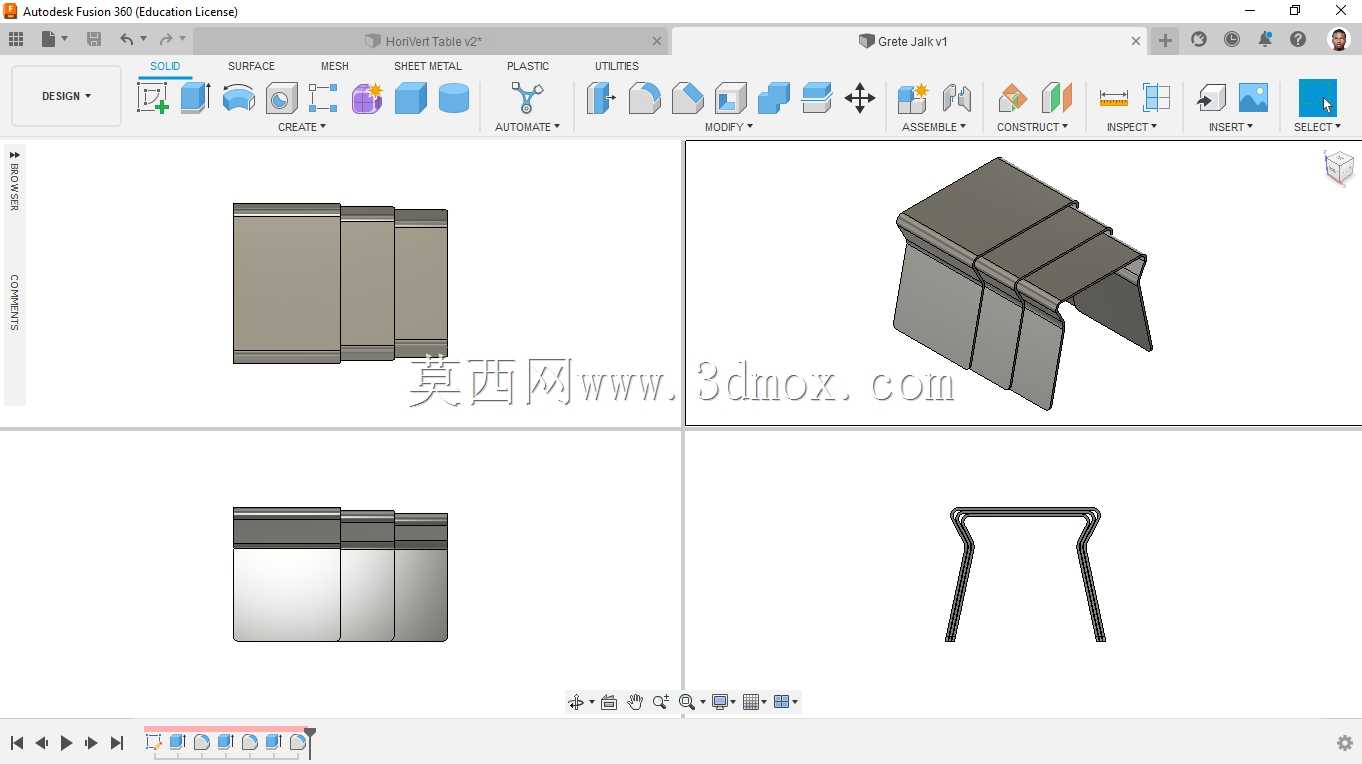Expand the AUTOMATE menu
The height and width of the screenshot is (764, 1362).
[x=527, y=127]
